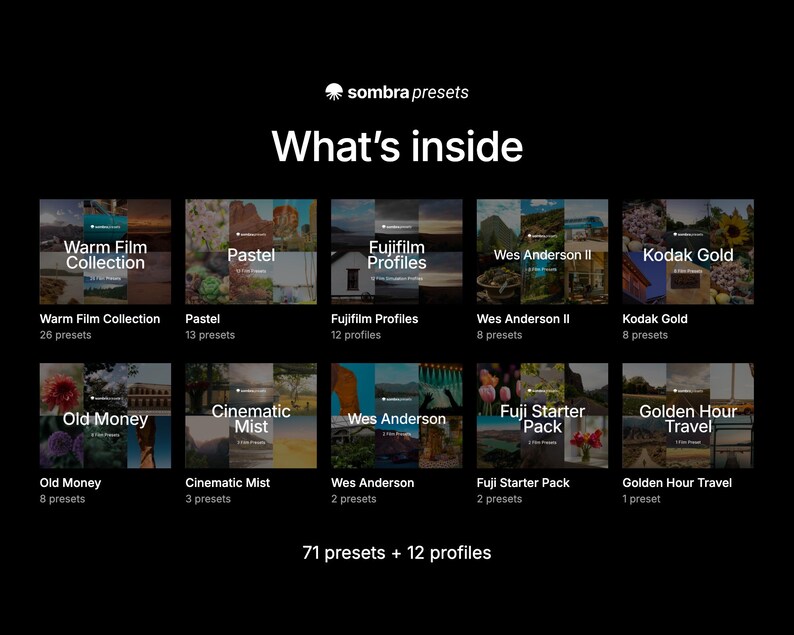Click the 13 presets count label
Image resolution: width=794 pixels, height=635 pixels.
(210, 335)
